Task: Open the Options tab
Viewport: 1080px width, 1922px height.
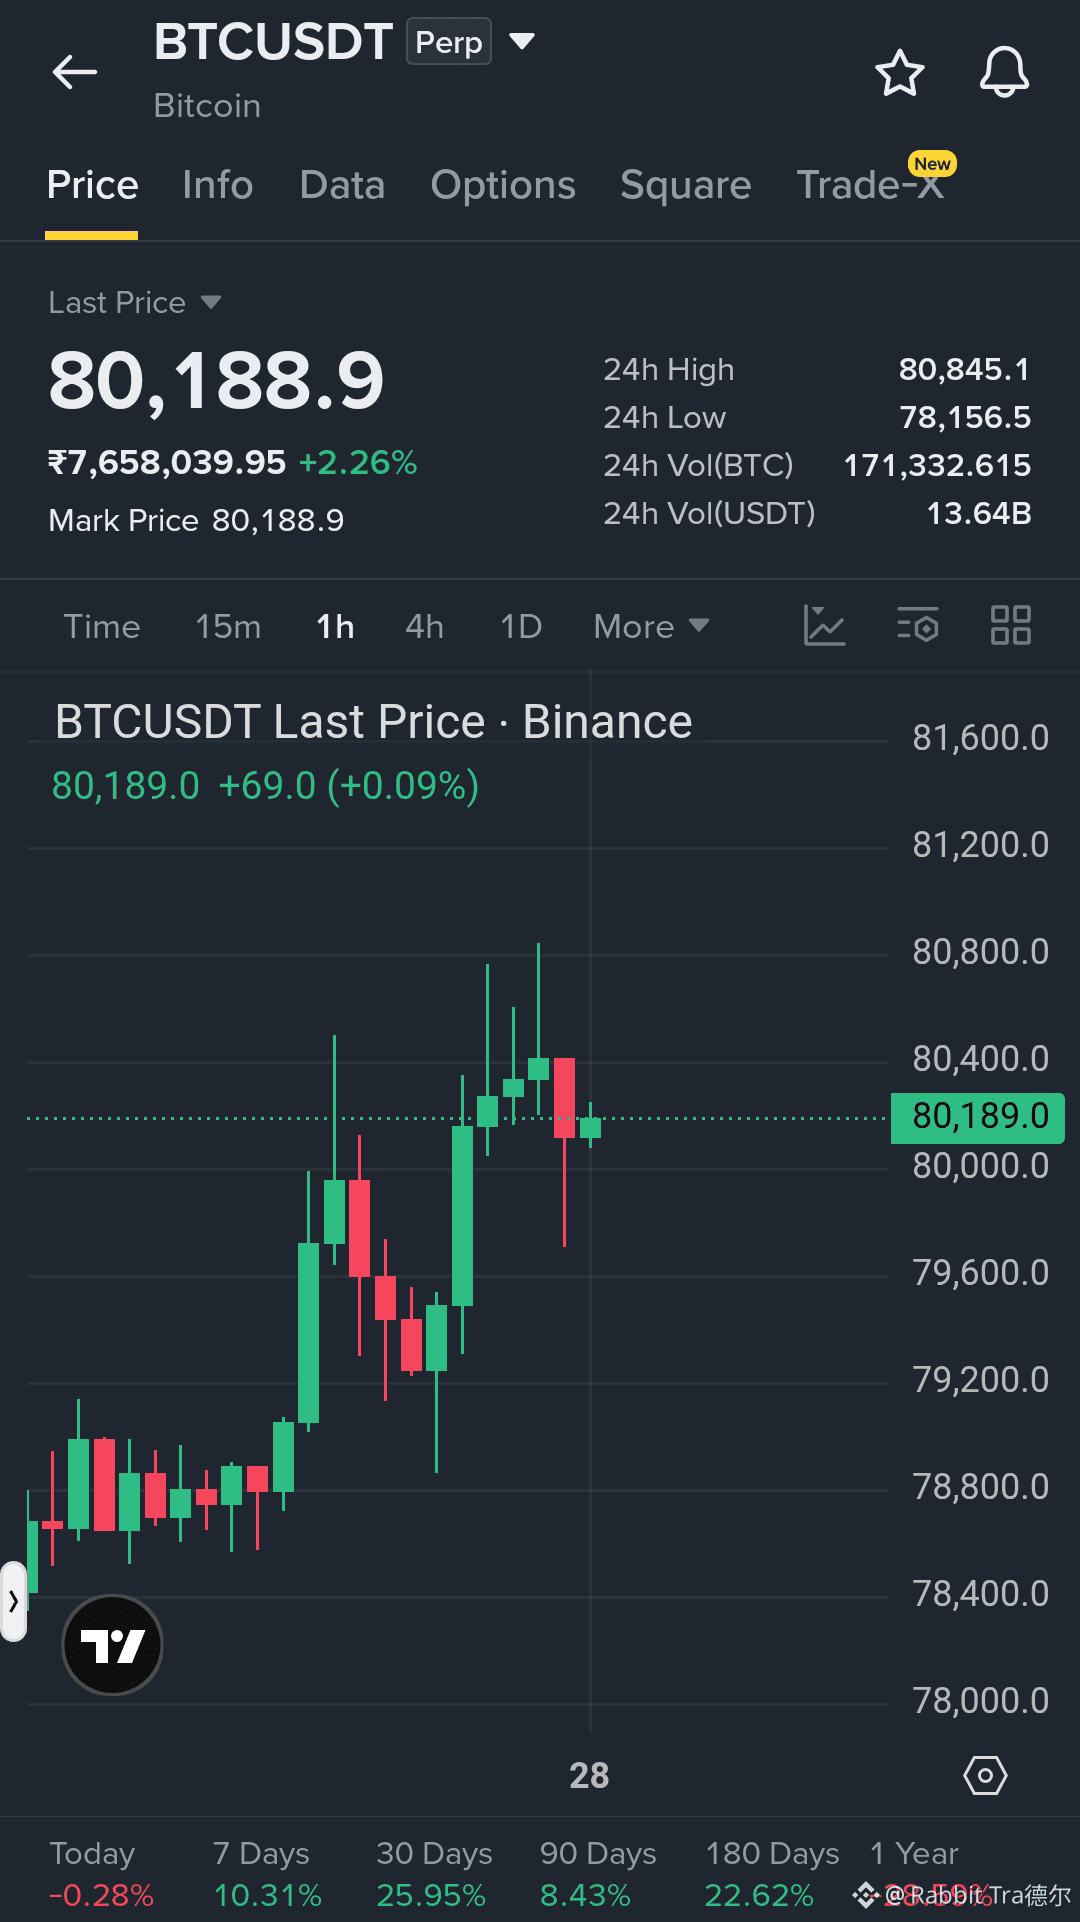Action: [503, 185]
